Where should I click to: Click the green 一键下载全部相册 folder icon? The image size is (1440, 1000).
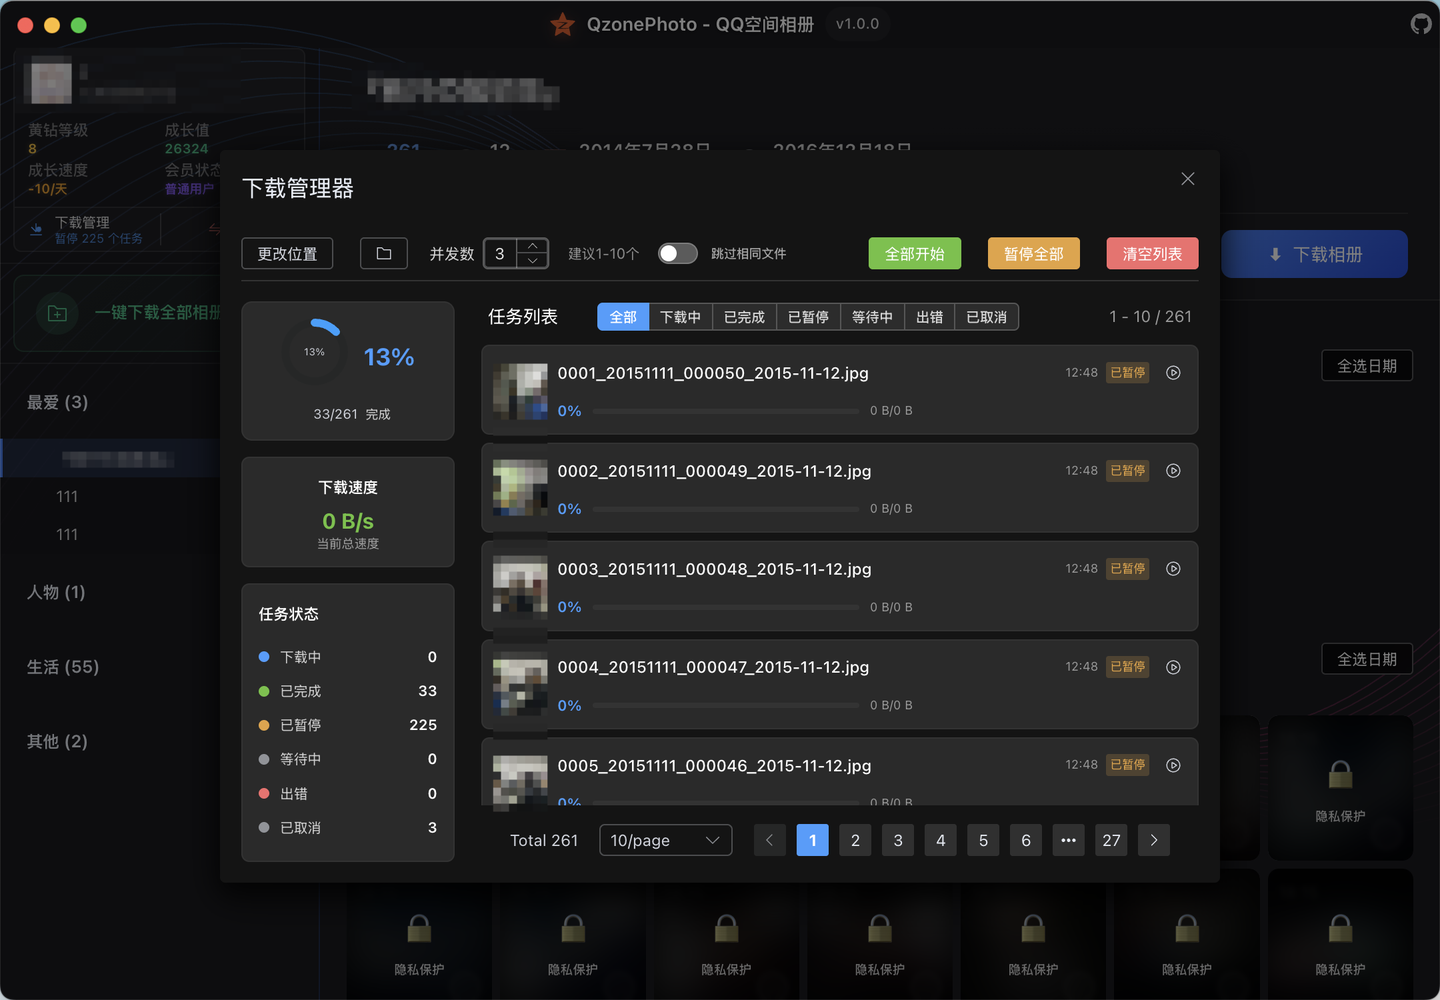[x=57, y=313]
